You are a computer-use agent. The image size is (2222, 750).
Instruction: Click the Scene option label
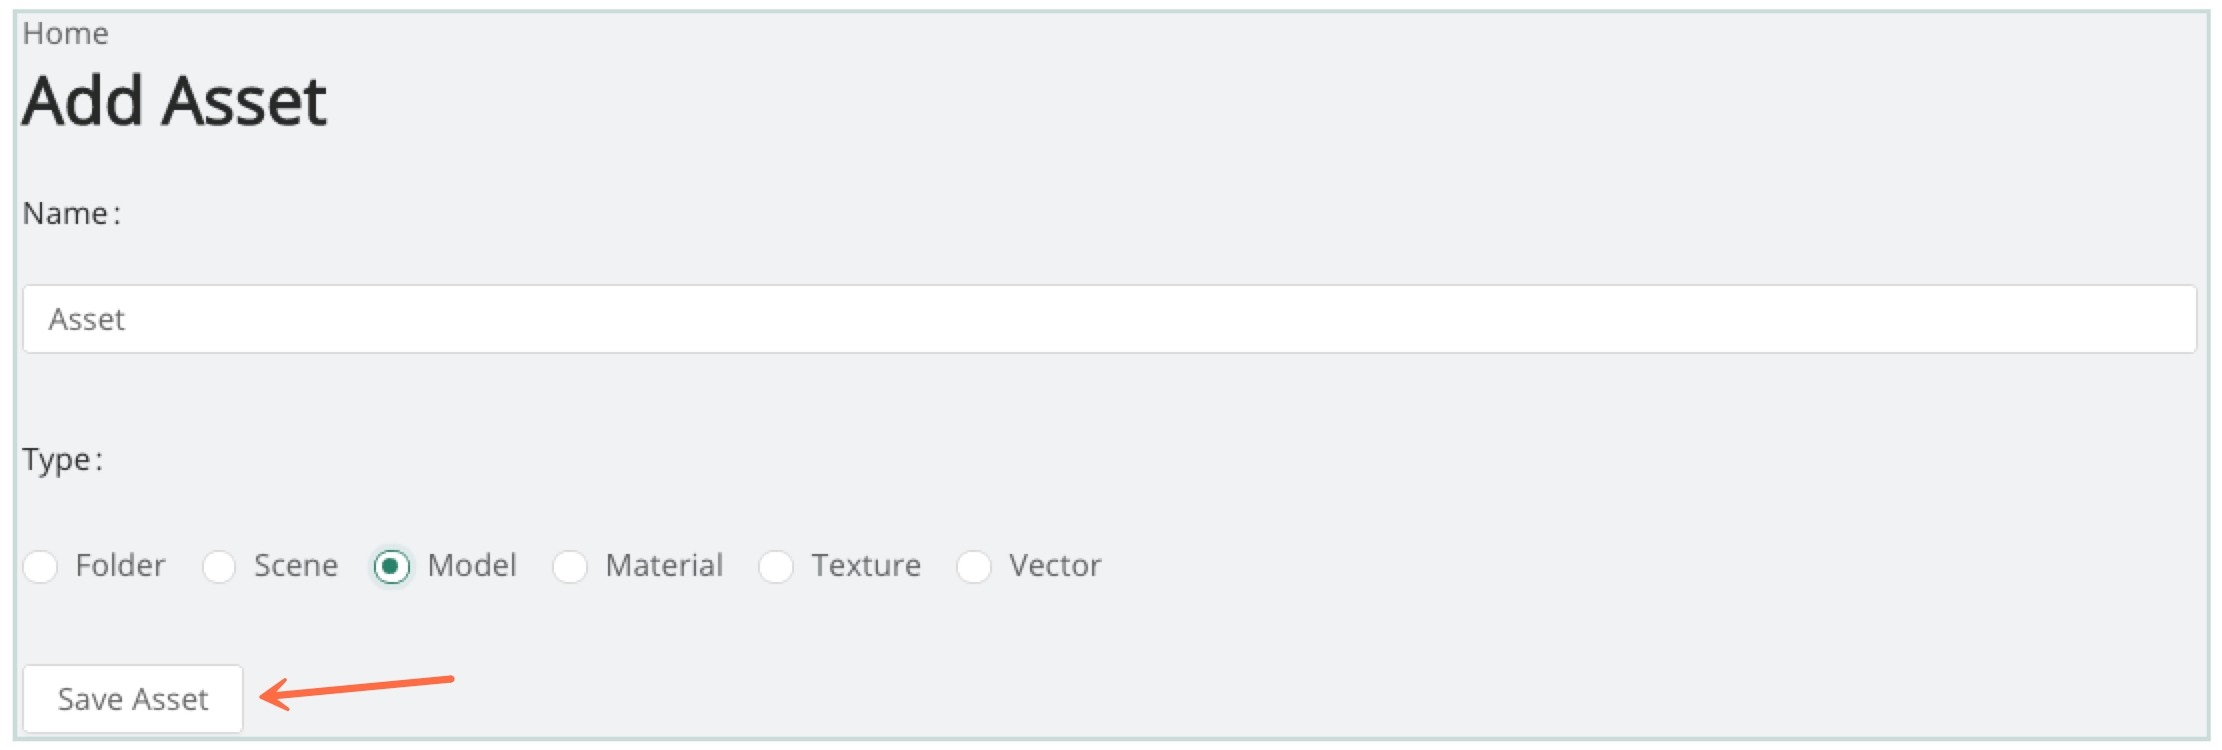pyautogui.click(x=296, y=566)
